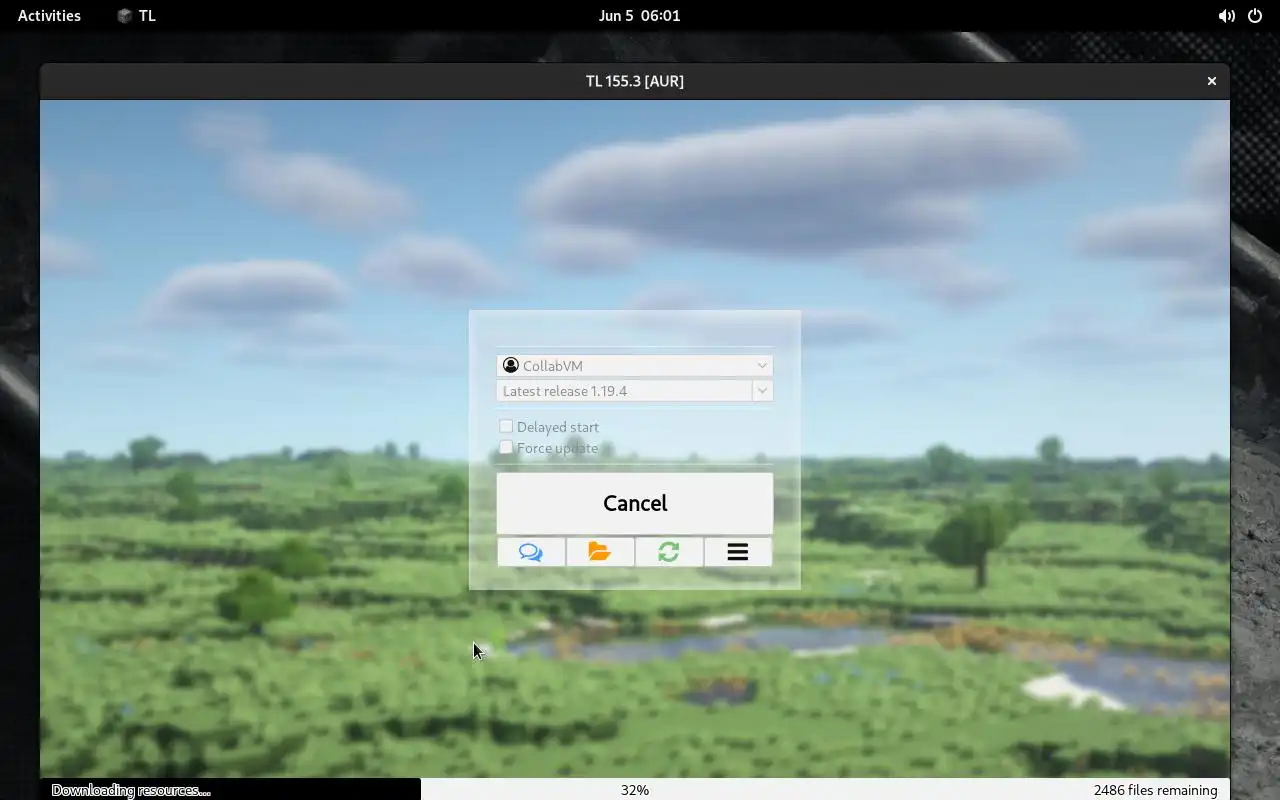
Task: Expand the CollabVM account dropdown
Action: (635, 365)
